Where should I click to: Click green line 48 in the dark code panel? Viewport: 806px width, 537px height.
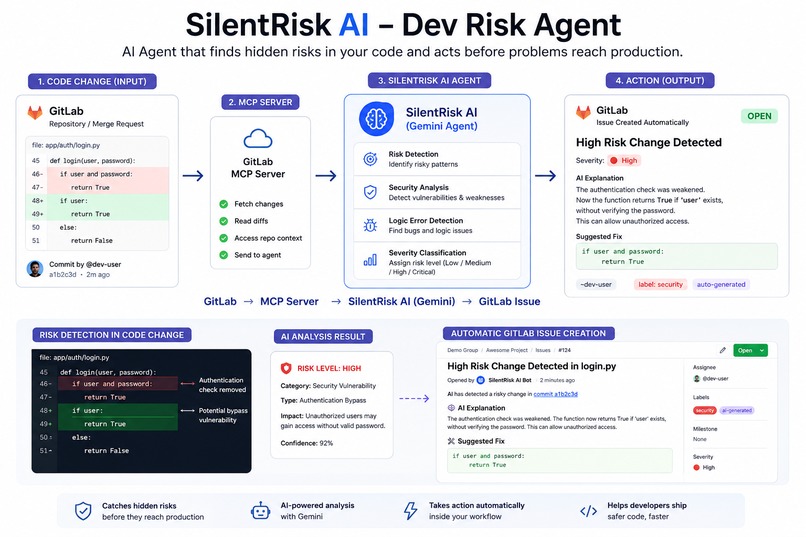(118, 411)
